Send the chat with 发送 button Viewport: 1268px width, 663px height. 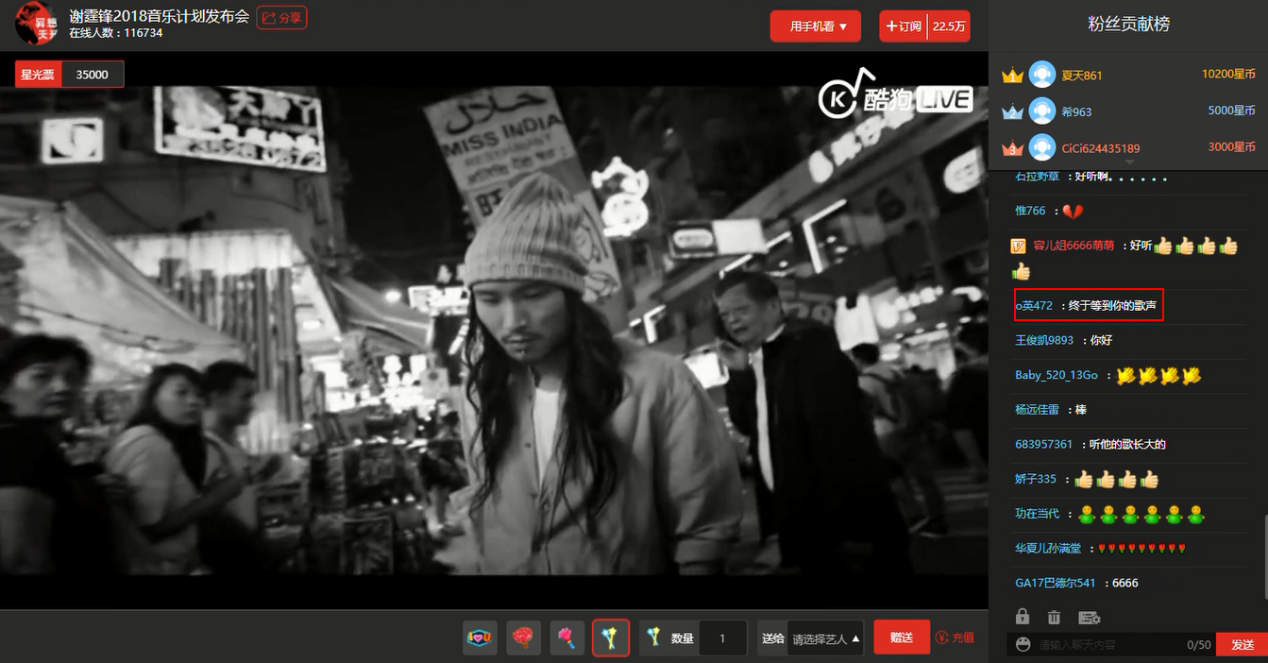(x=1241, y=645)
